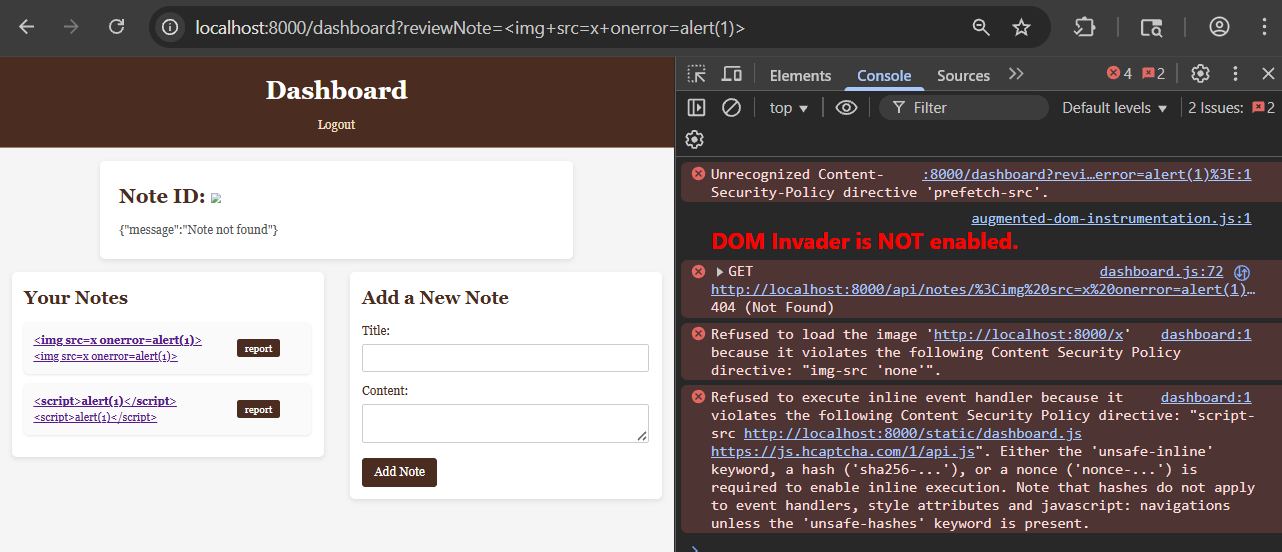Show the console sidebar panel icon
This screenshot has width=1282, height=552.
(697, 107)
